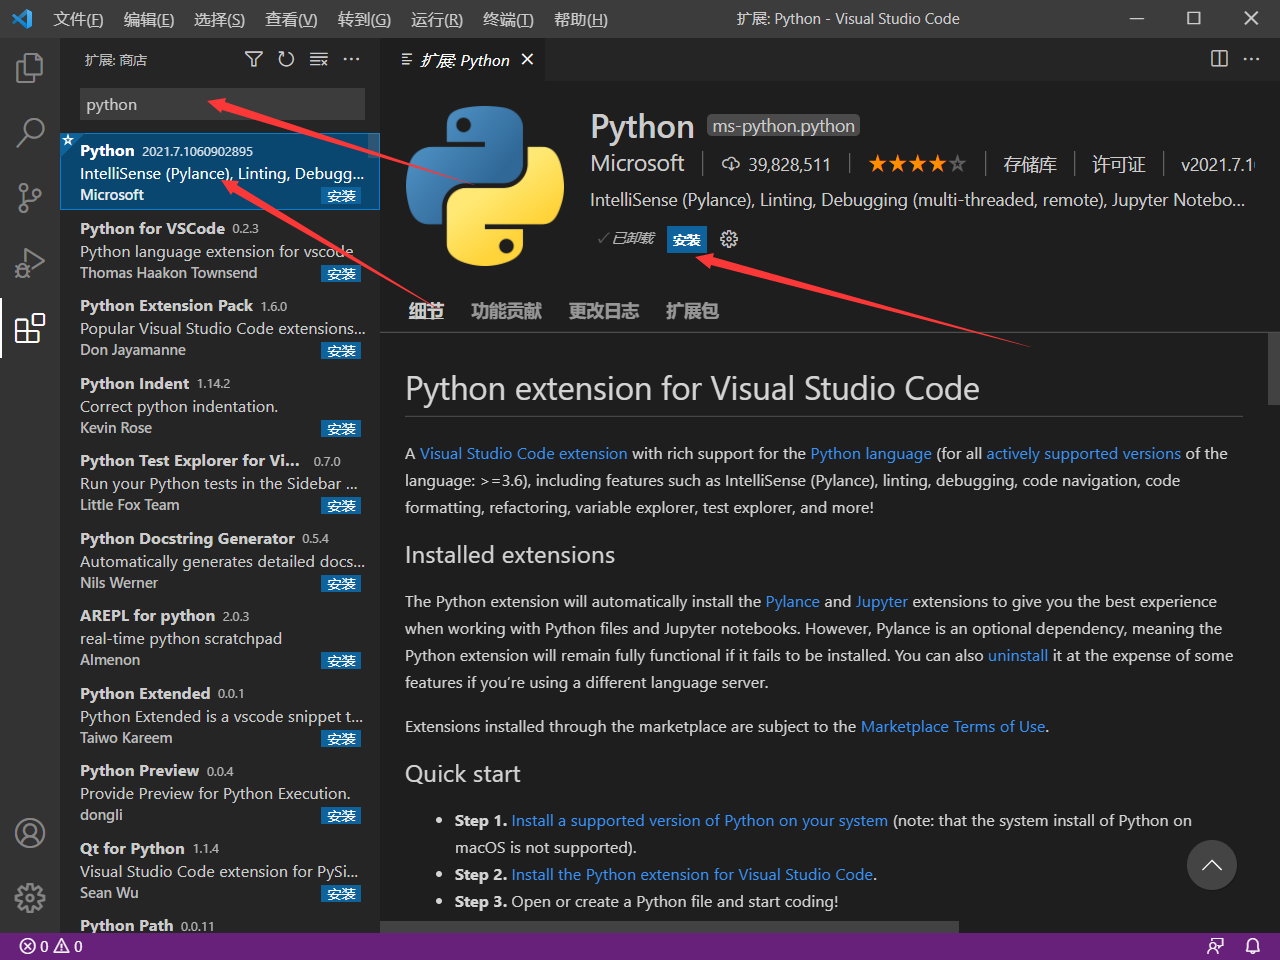Open the Explorer view in activity bar
Image resolution: width=1280 pixels, height=960 pixels.
click(x=30, y=68)
